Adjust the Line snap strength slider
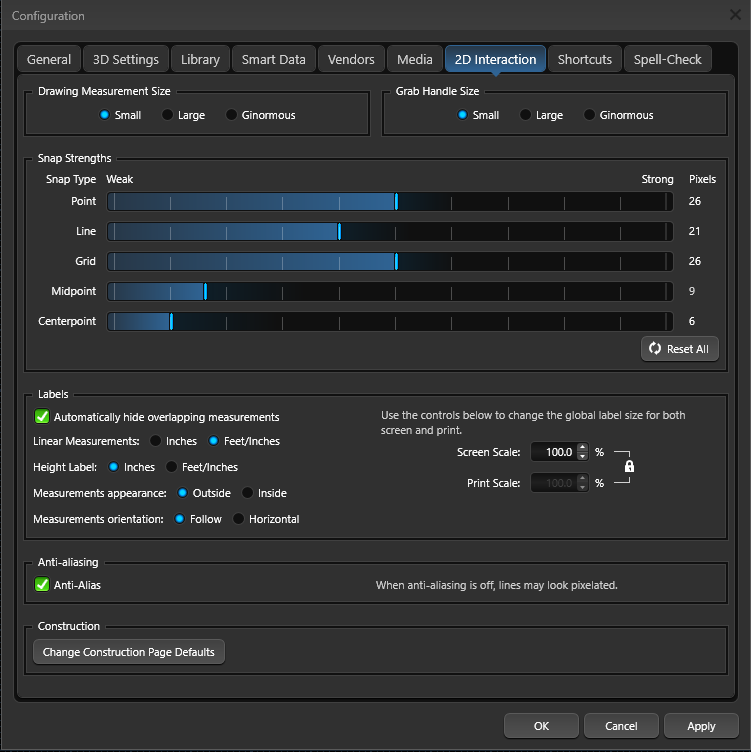 [390, 232]
